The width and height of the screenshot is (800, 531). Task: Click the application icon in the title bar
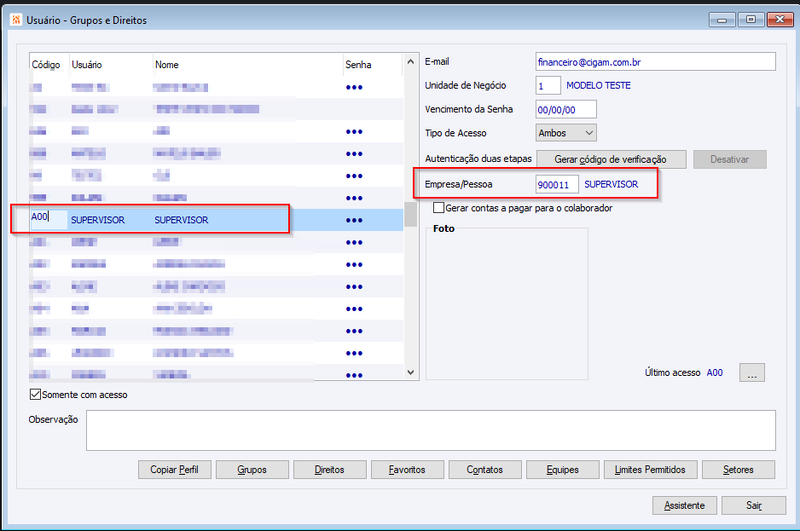tap(16, 20)
